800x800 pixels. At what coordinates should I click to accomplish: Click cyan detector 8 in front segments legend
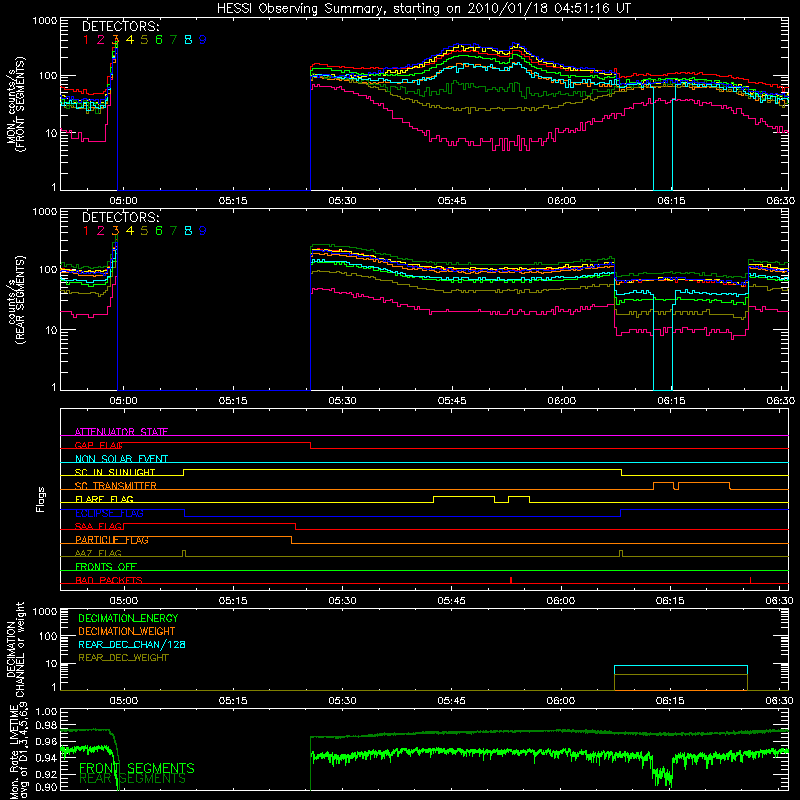[x=188, y=40]
